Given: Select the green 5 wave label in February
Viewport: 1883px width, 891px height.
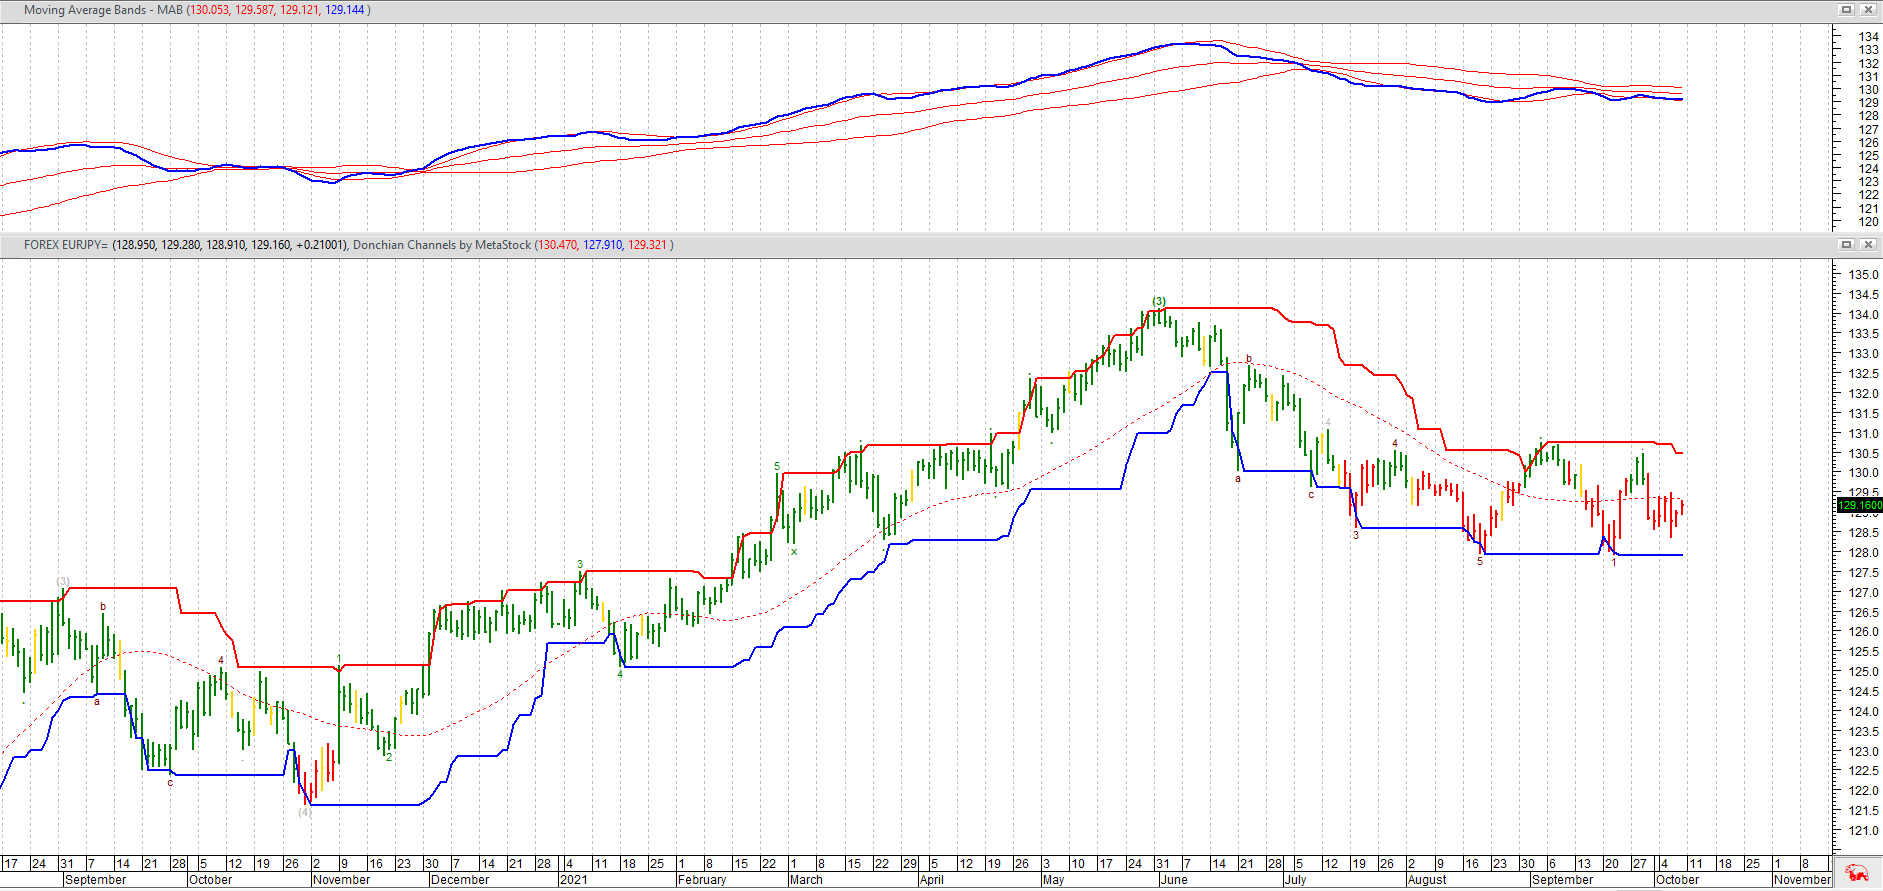Looking at the screenshot, I should pyautogui.click(x=777, y=467).
